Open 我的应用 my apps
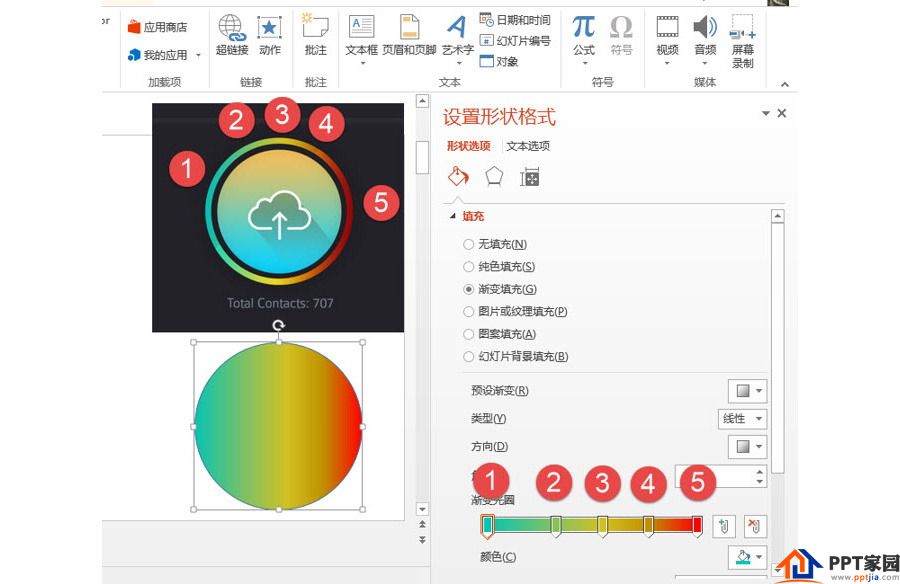 click(x=157, y=55)
